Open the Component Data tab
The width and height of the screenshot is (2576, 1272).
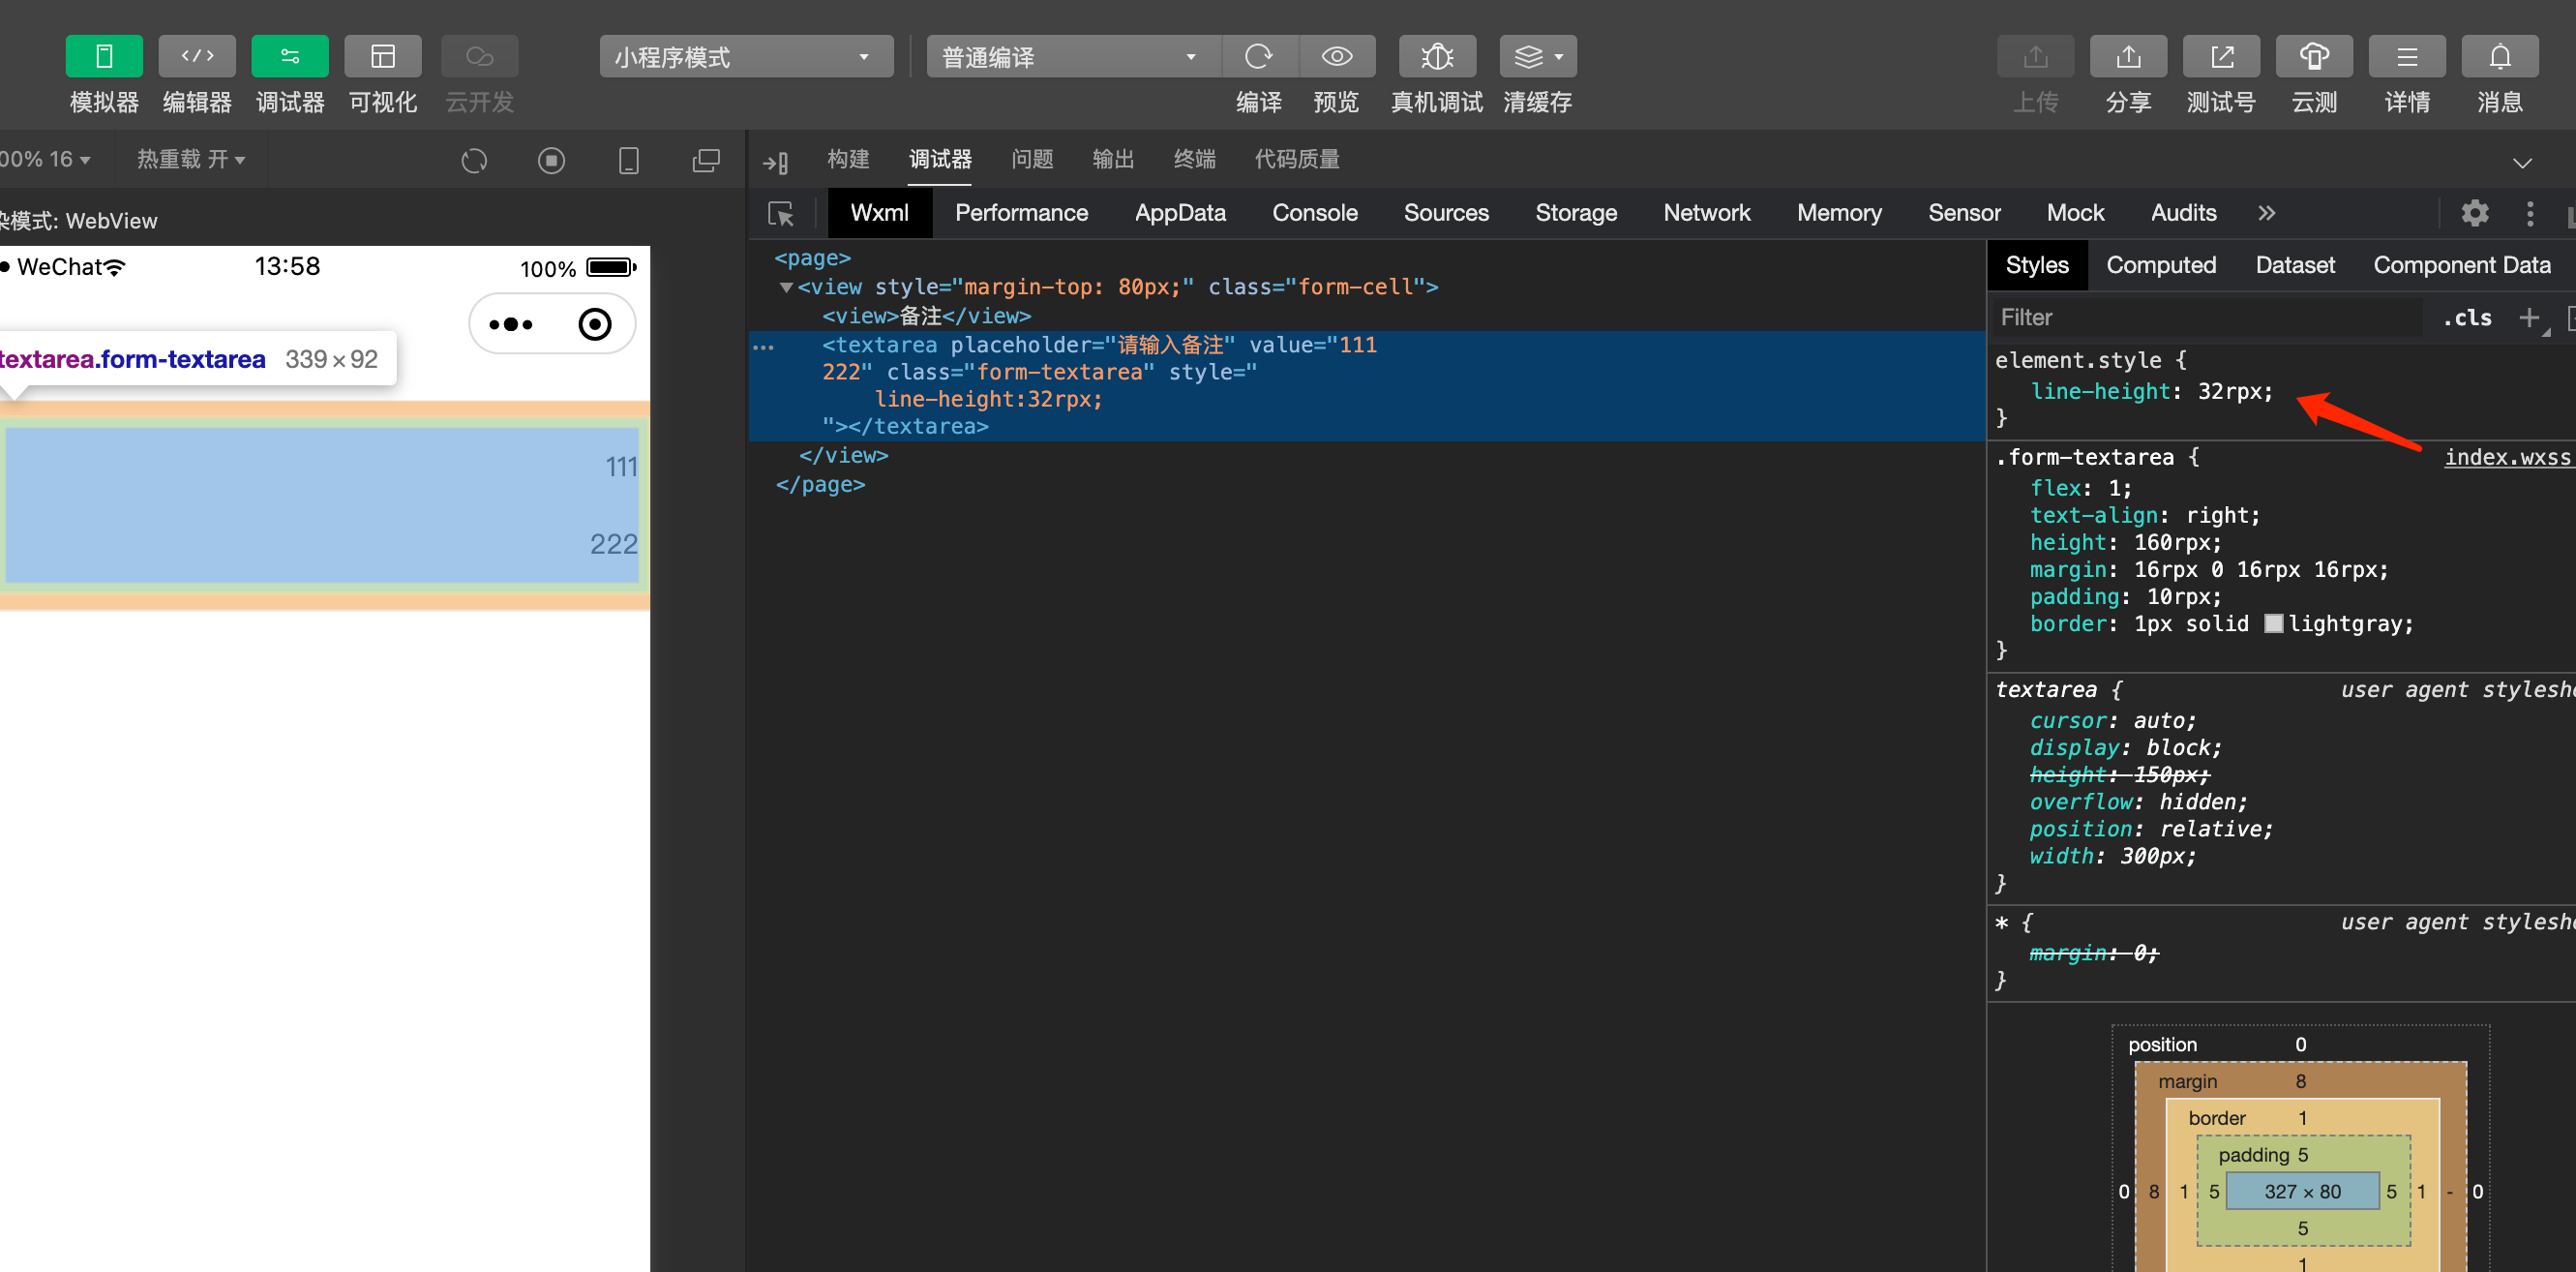pyautogui.click(x=2462, y=265)
